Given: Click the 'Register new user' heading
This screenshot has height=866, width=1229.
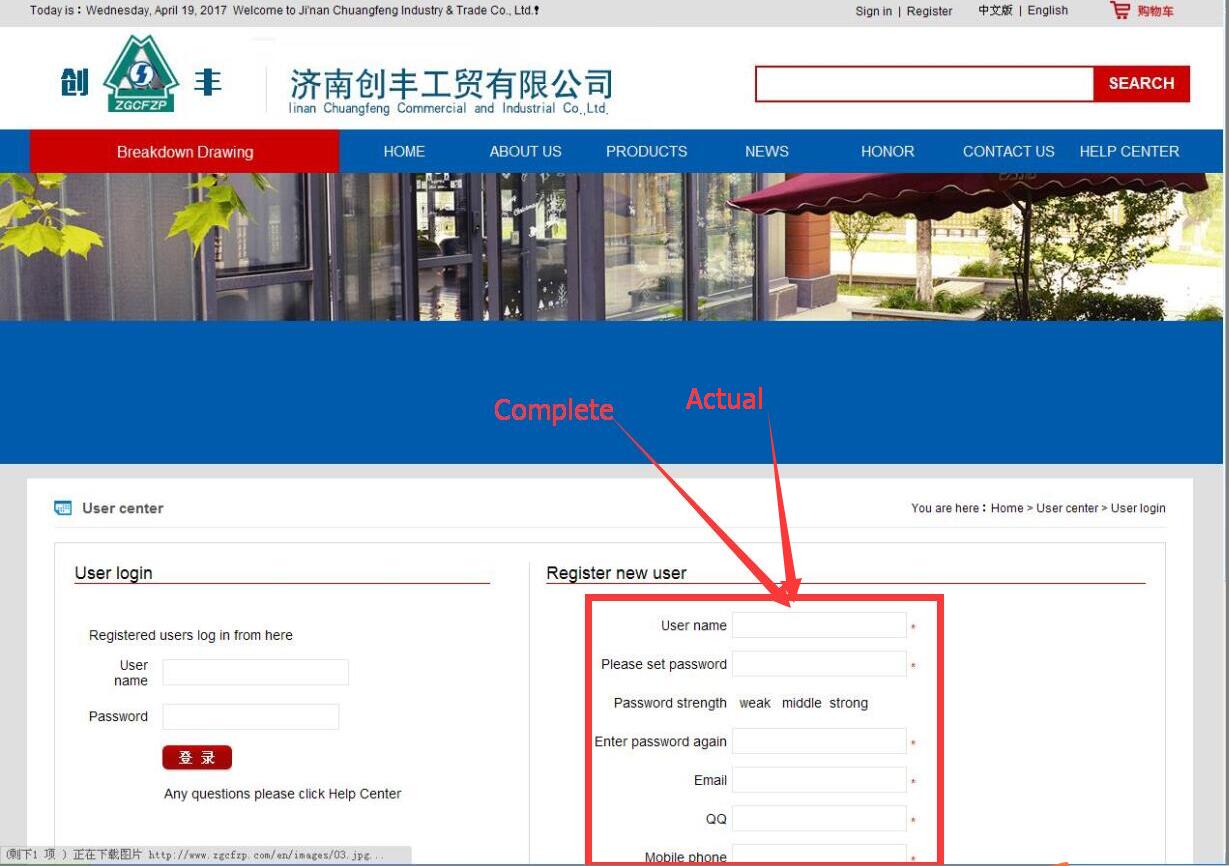Looking at the screenshot, I should pos(616,573).
